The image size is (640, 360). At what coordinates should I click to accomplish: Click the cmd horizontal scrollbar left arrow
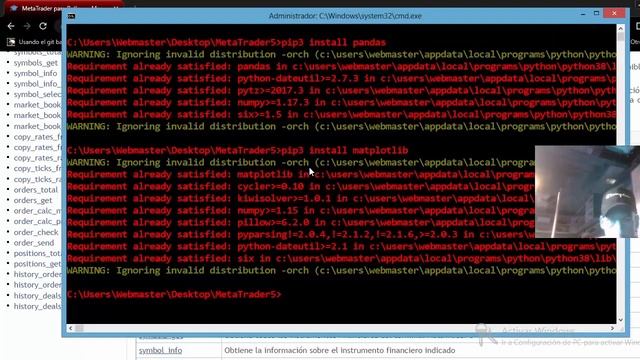(71, 328)
